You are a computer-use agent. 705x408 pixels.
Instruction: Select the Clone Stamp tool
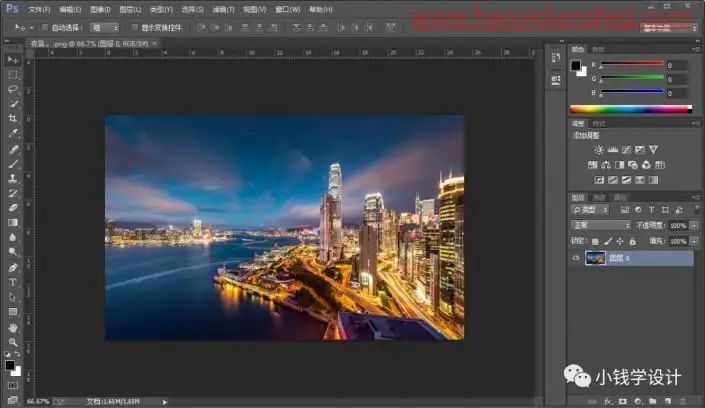13,179
